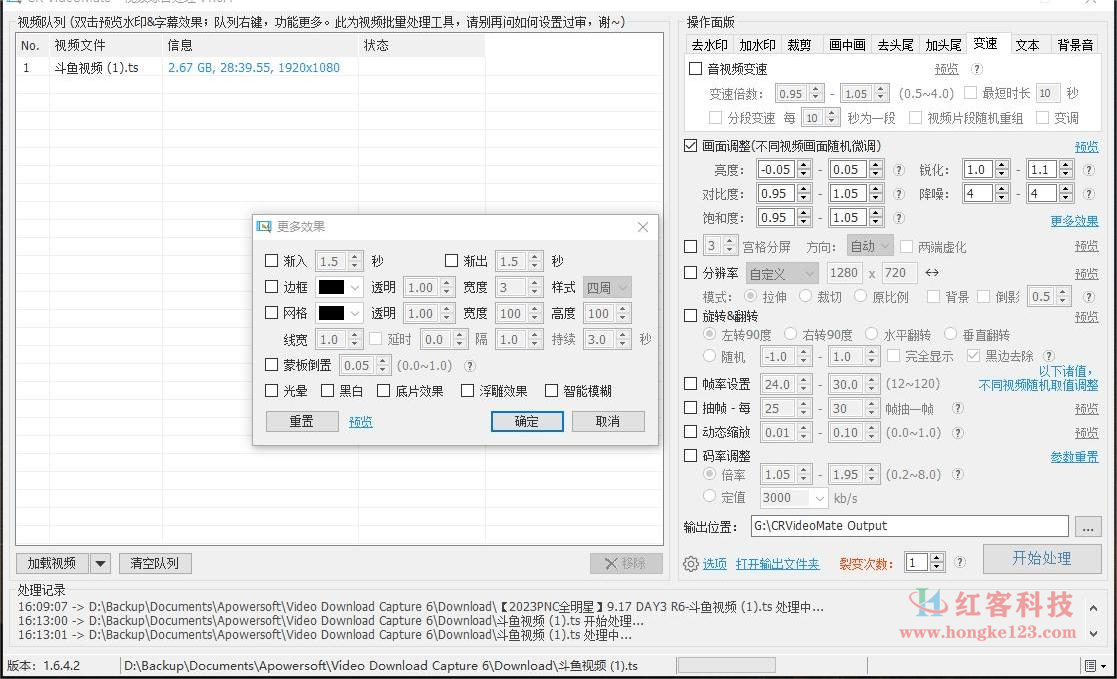Click the 确定 button in dialog

[x=527, y=421]
